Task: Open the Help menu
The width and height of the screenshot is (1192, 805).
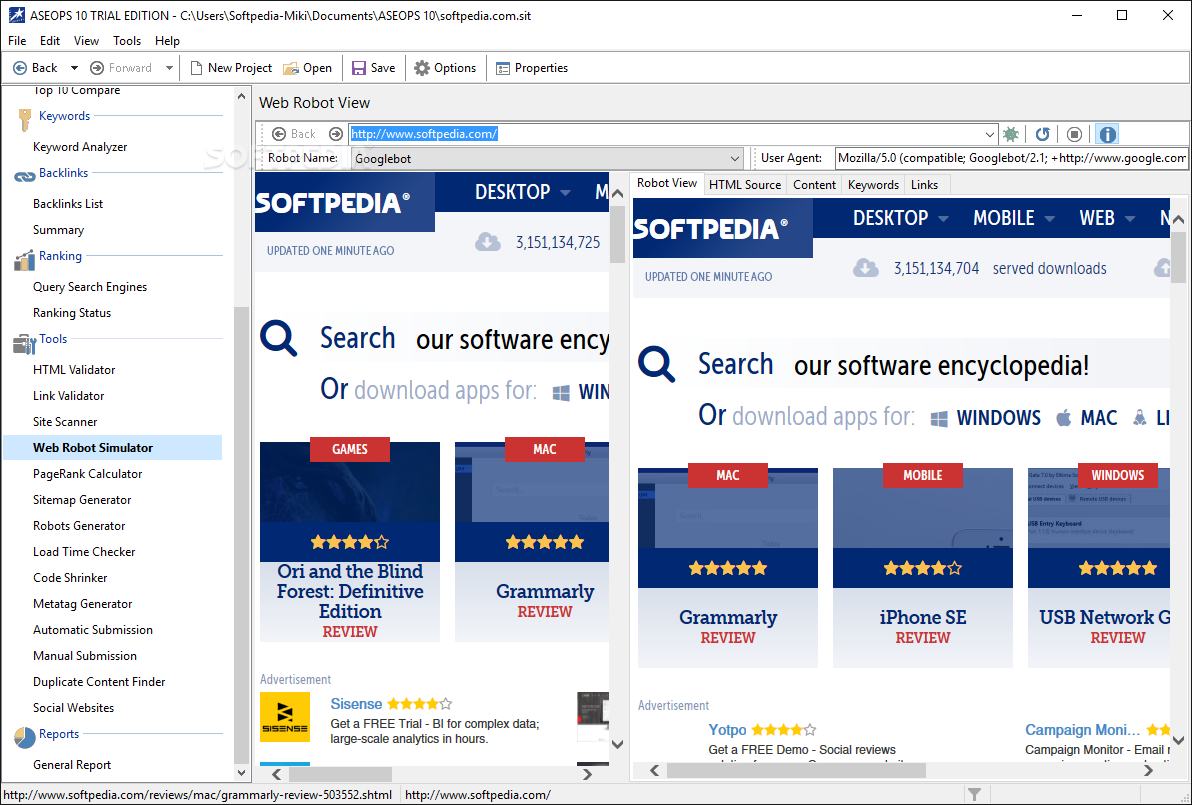Action: 167,41
